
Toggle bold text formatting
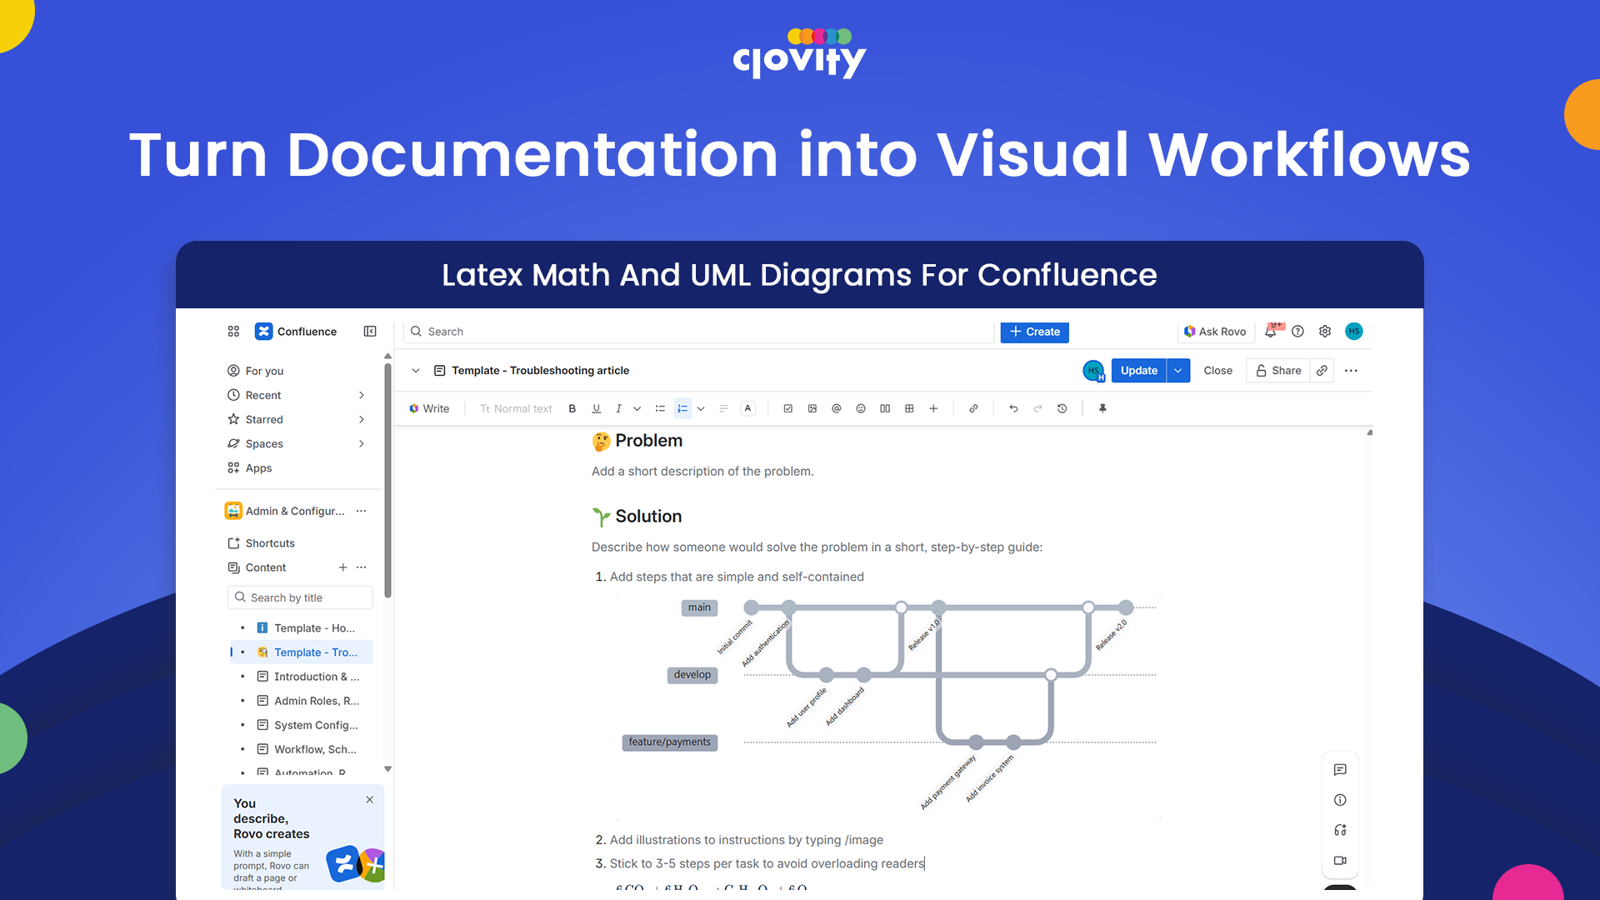(x=572, y=408)
